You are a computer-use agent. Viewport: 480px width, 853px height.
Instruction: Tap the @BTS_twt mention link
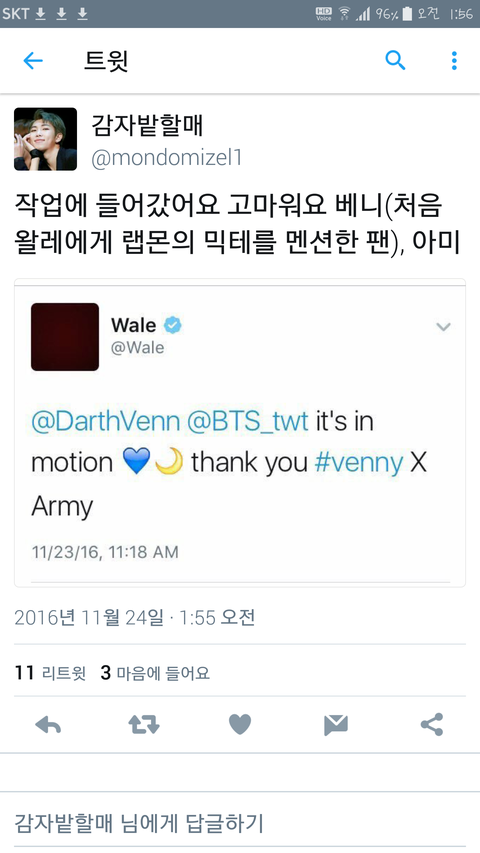(248, 422)
